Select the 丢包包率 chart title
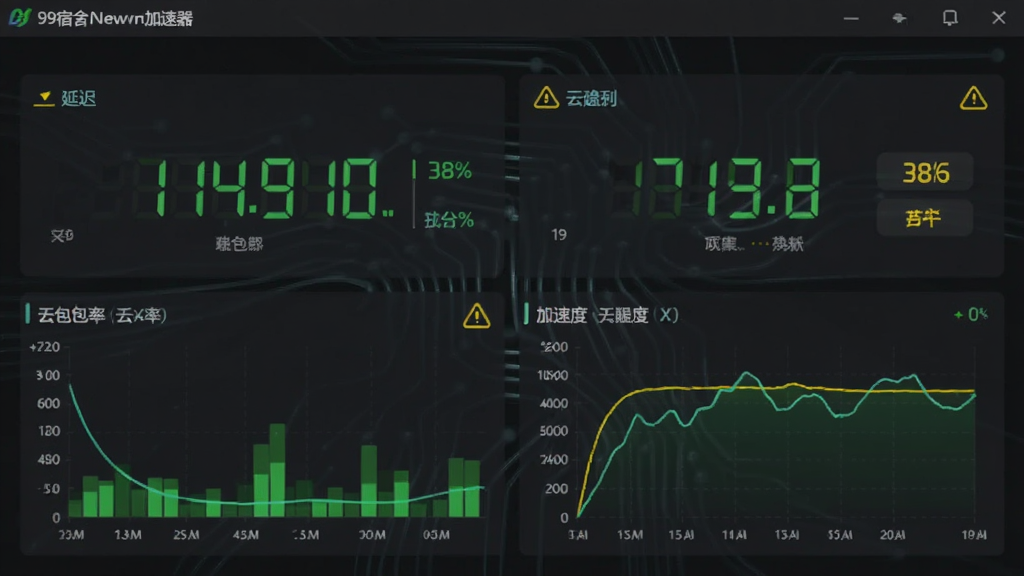Screen dimensions: 1024x576 click(x=102, y=315)
